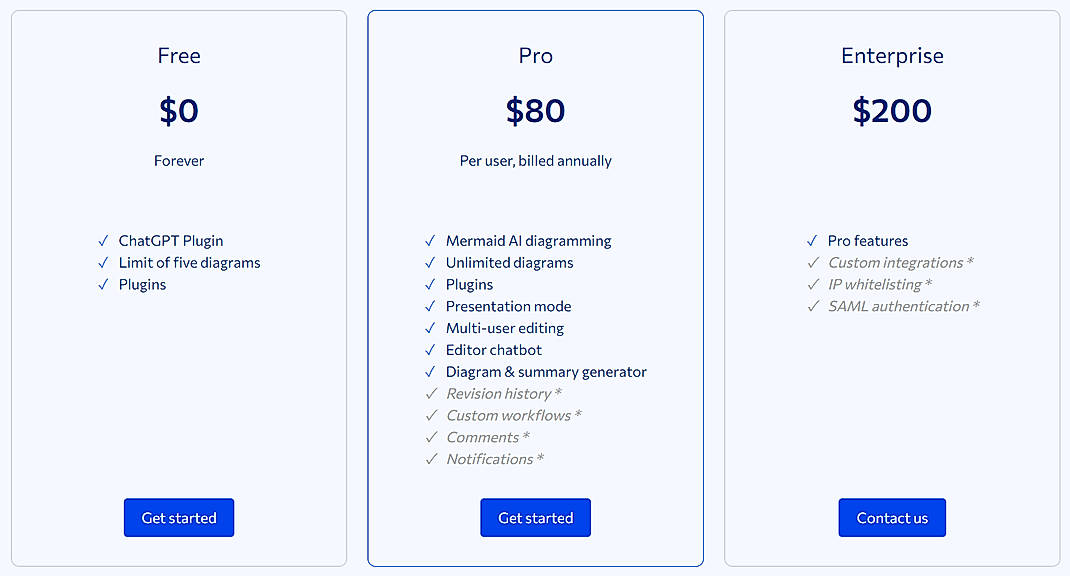The height and width of the screenshot is (576, 1070).
Task: Click the checkmark beside Presentation mode
Action: tap(429, 306)
